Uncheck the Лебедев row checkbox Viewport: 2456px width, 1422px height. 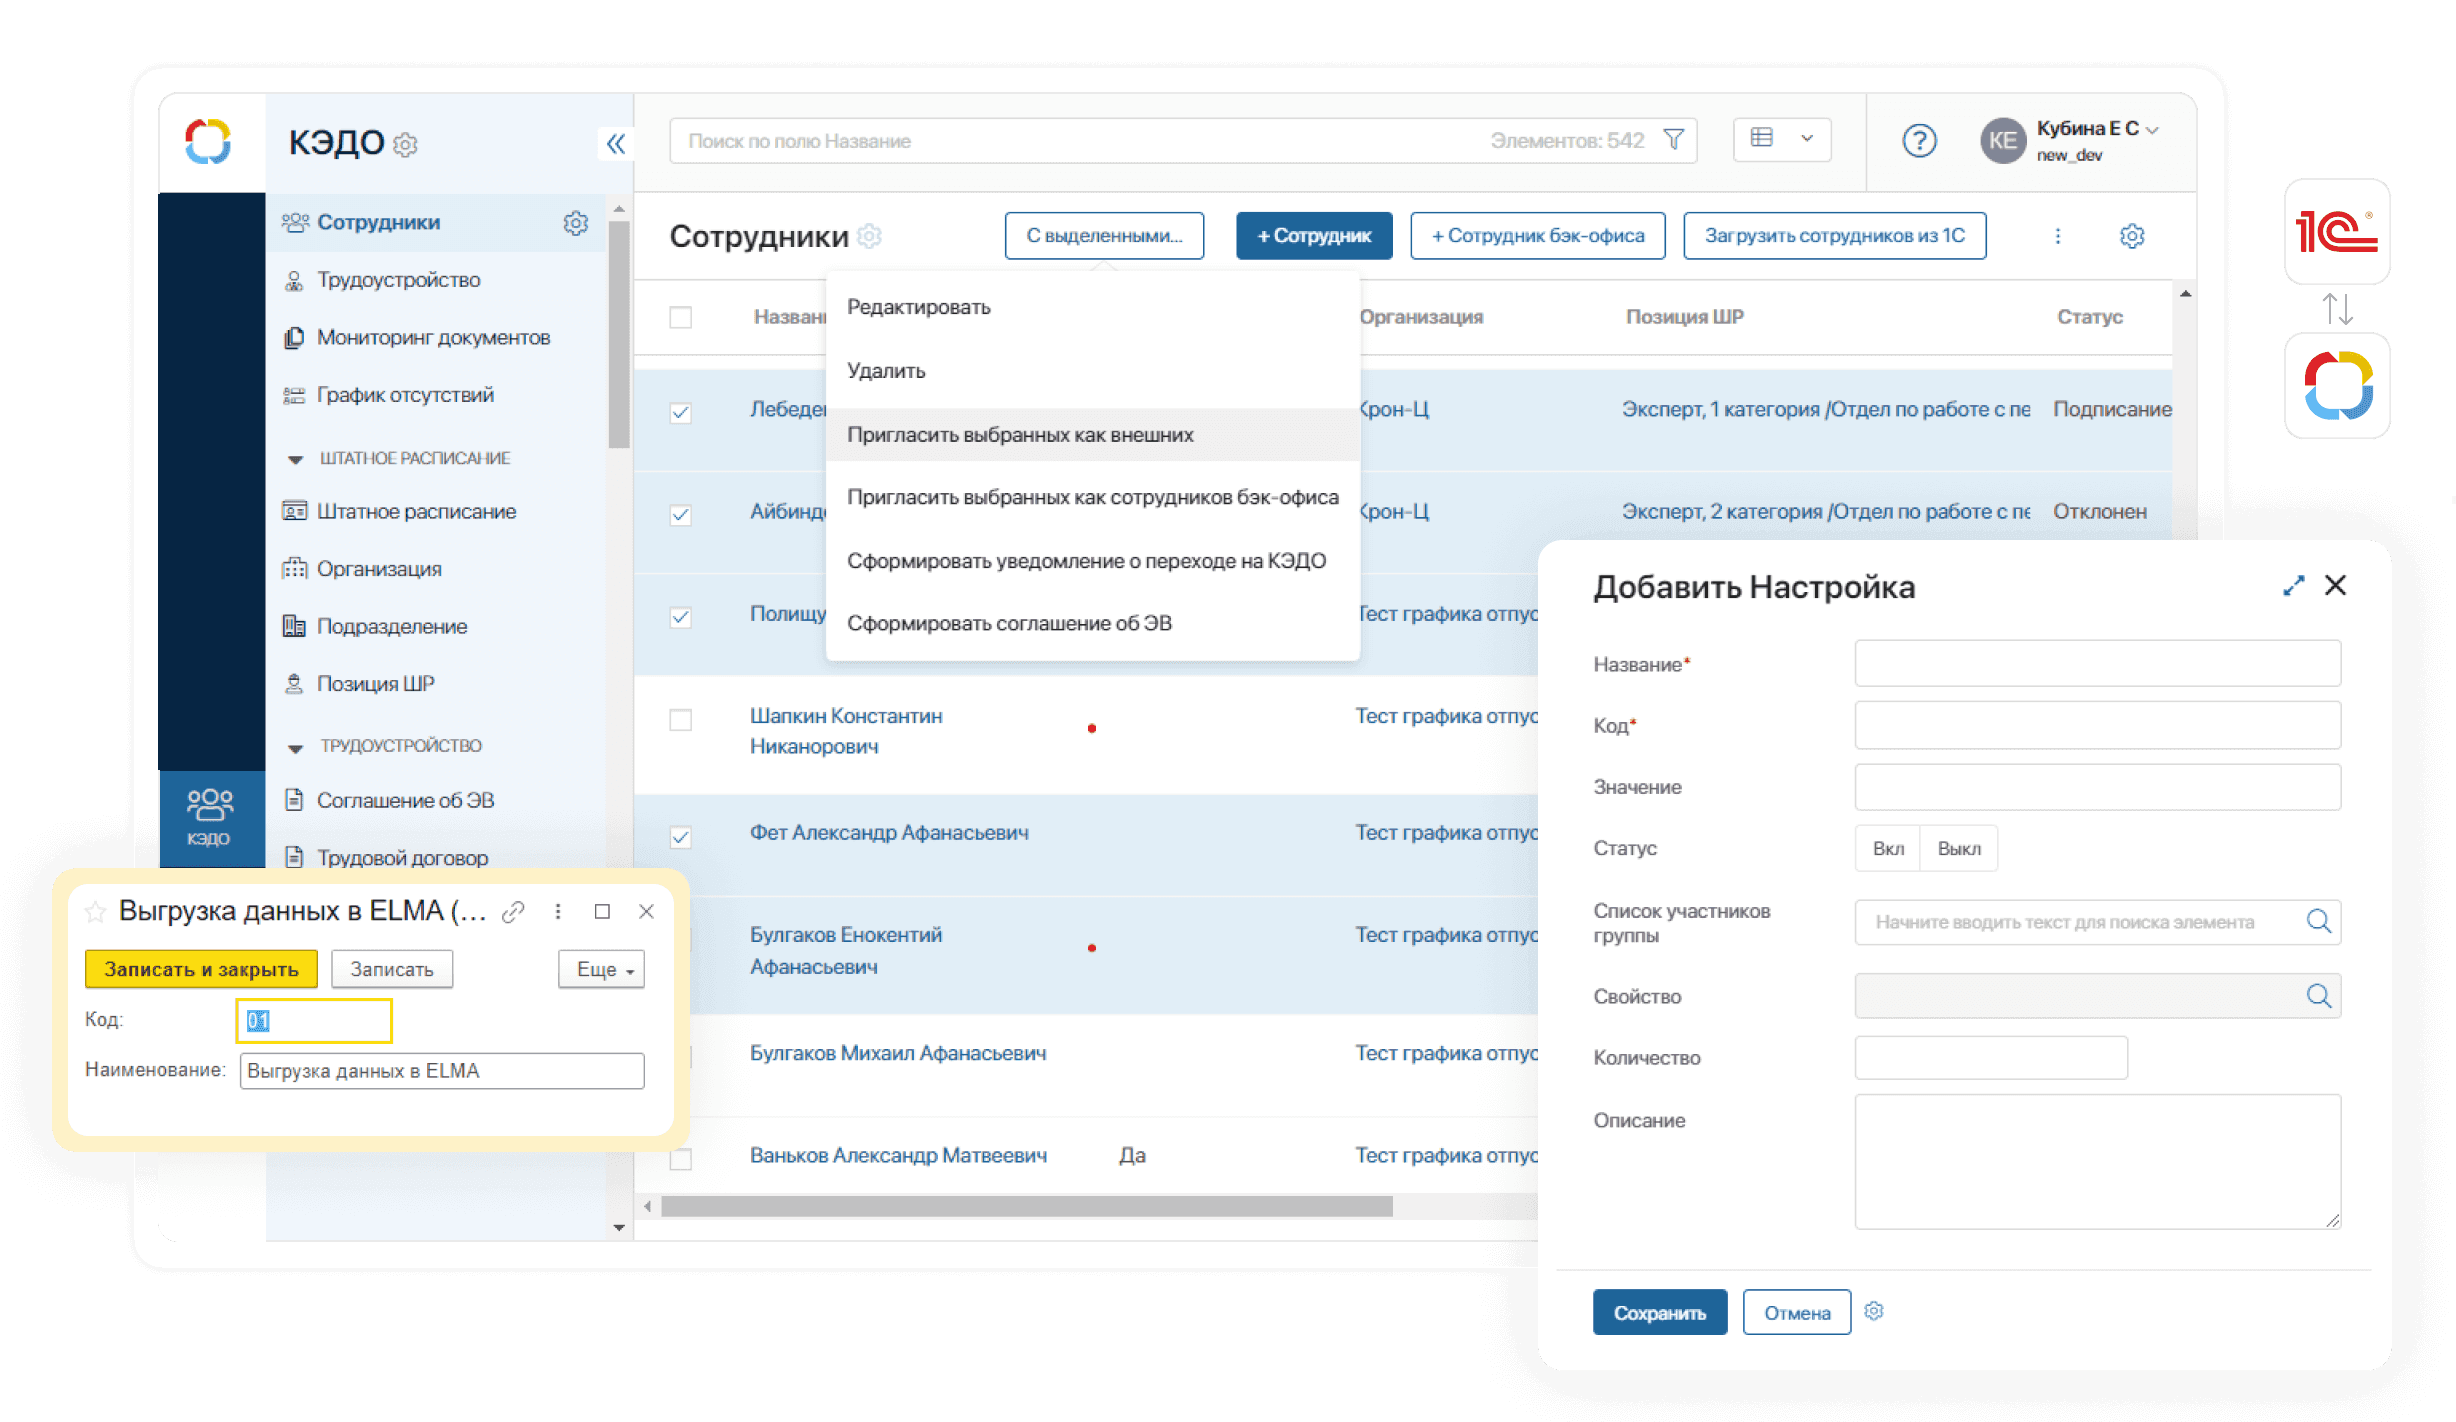click(x=681, y=413)
